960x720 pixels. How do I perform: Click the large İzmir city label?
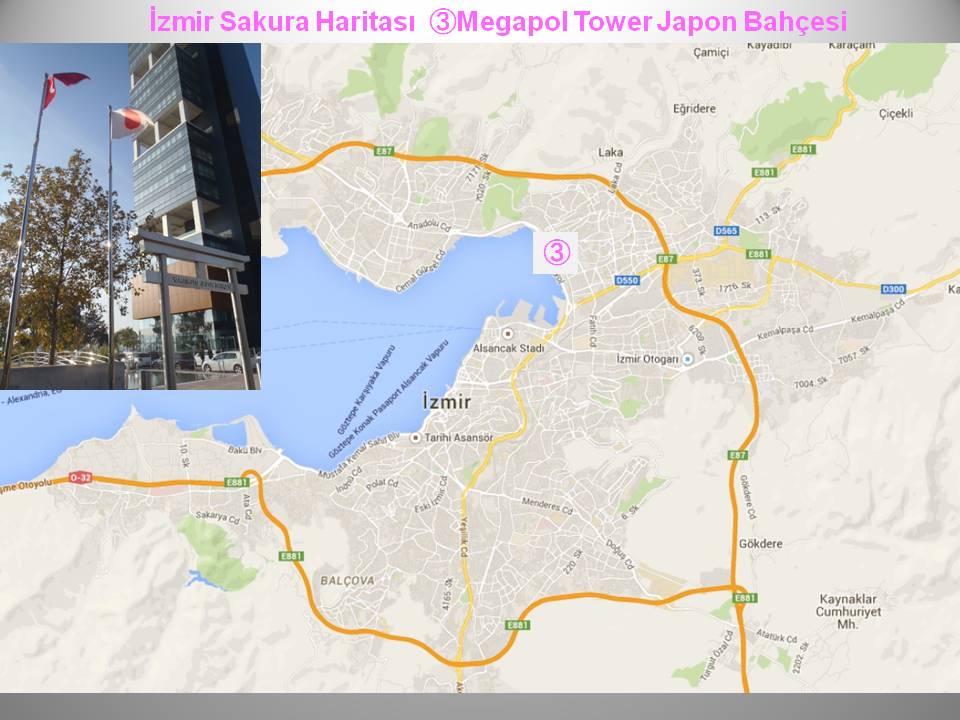447,402
